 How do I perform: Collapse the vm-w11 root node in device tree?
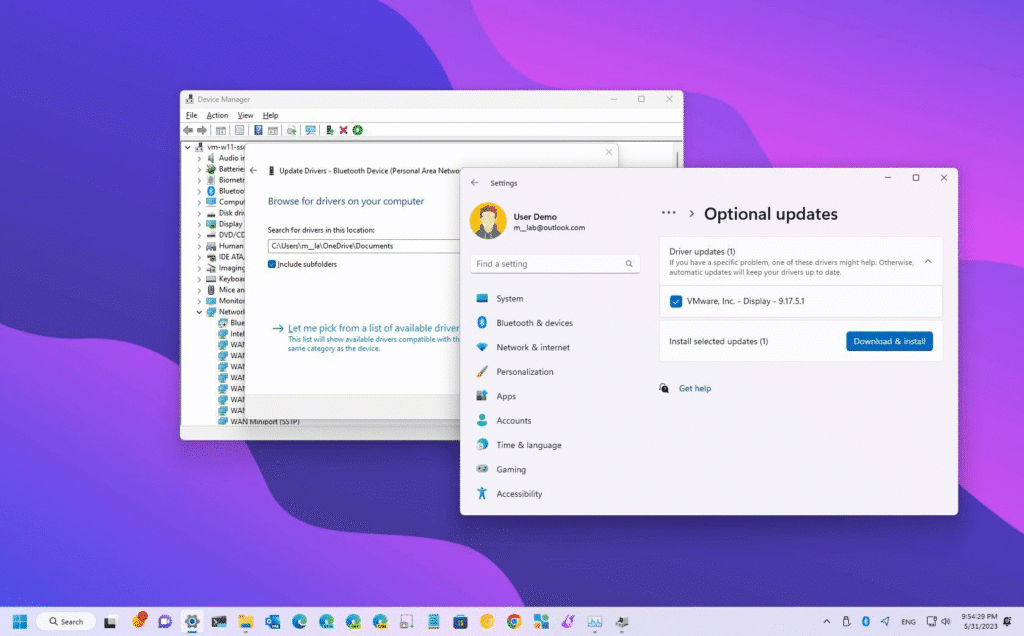click(x=188, y=148)
